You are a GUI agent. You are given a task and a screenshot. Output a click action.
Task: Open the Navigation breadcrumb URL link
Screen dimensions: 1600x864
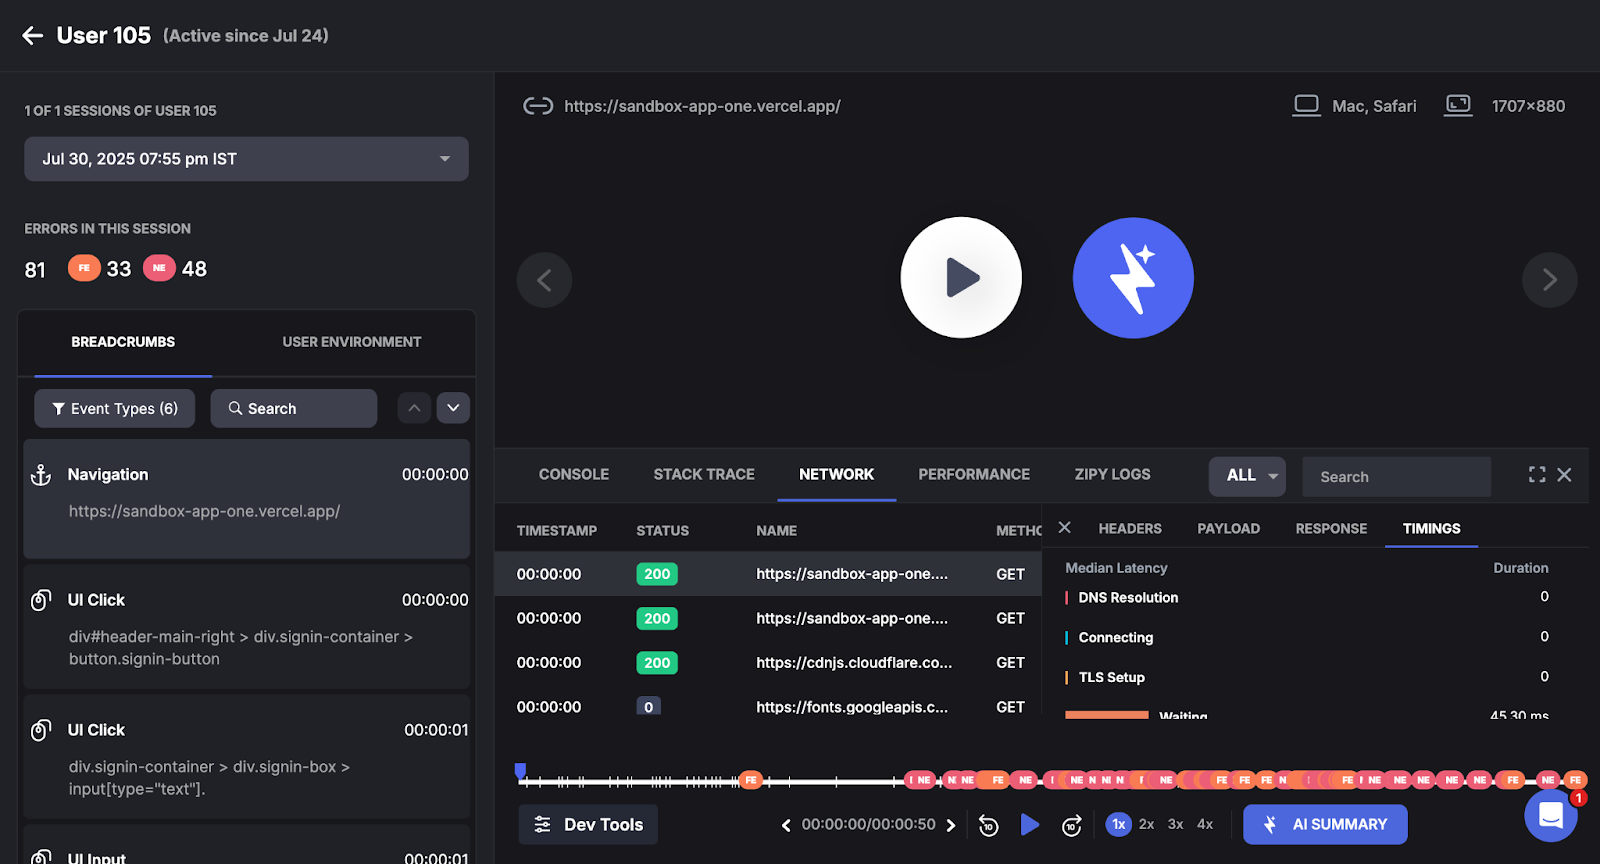pos(204,511)
